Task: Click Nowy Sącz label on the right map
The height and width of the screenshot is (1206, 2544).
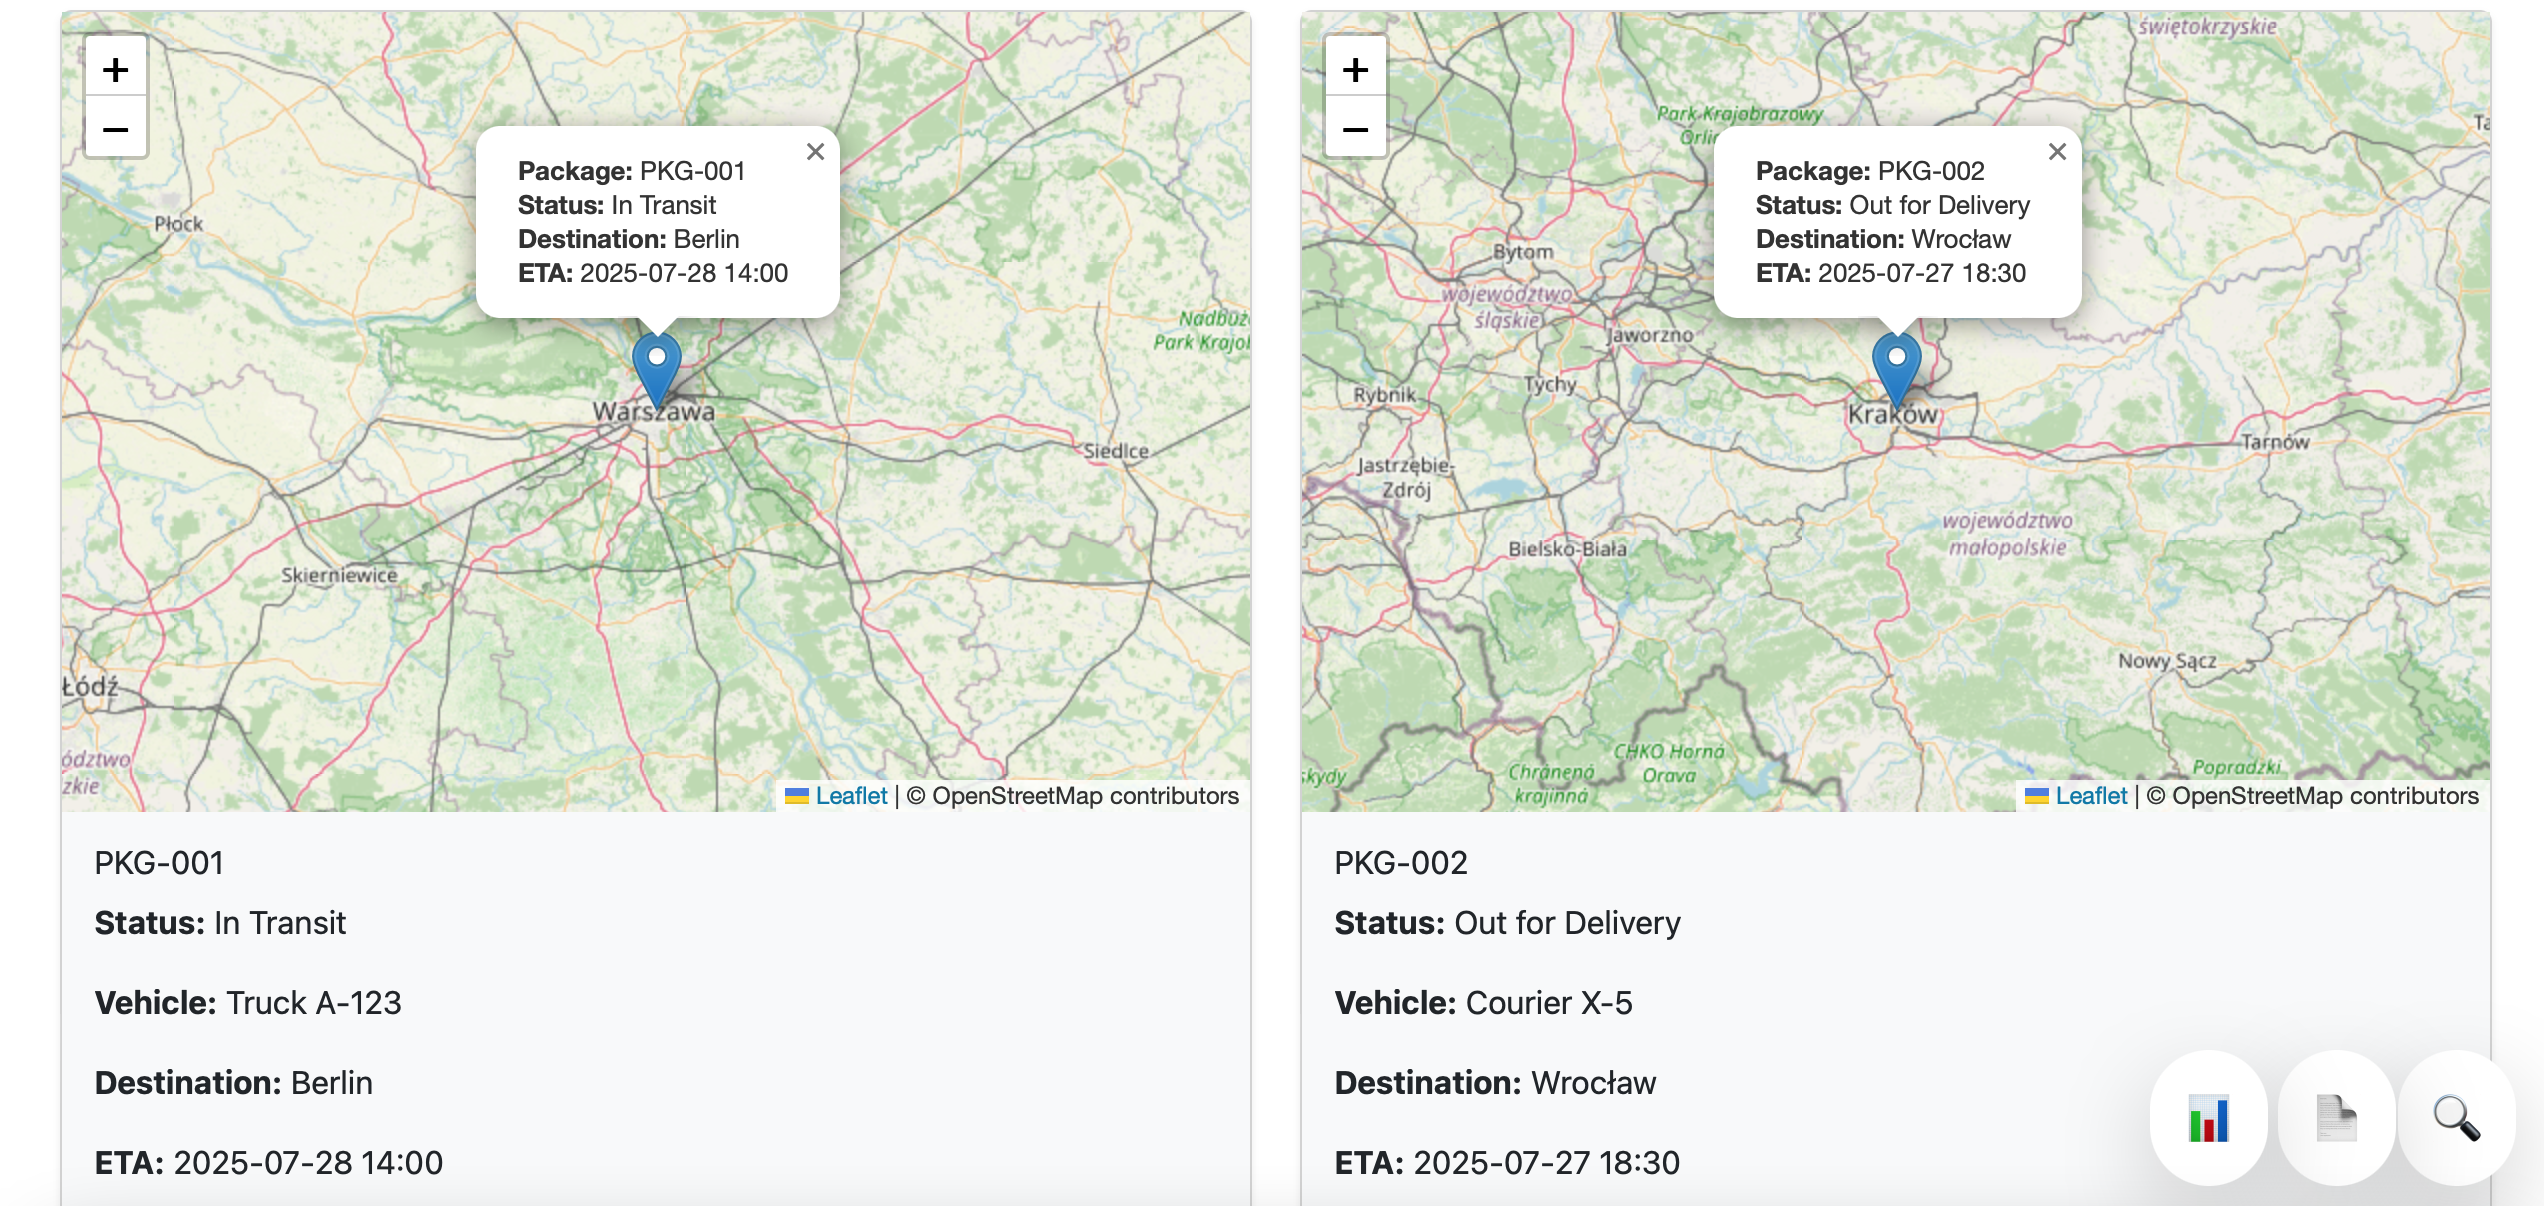Action: pyautogui.click(x=2167, y=661)
